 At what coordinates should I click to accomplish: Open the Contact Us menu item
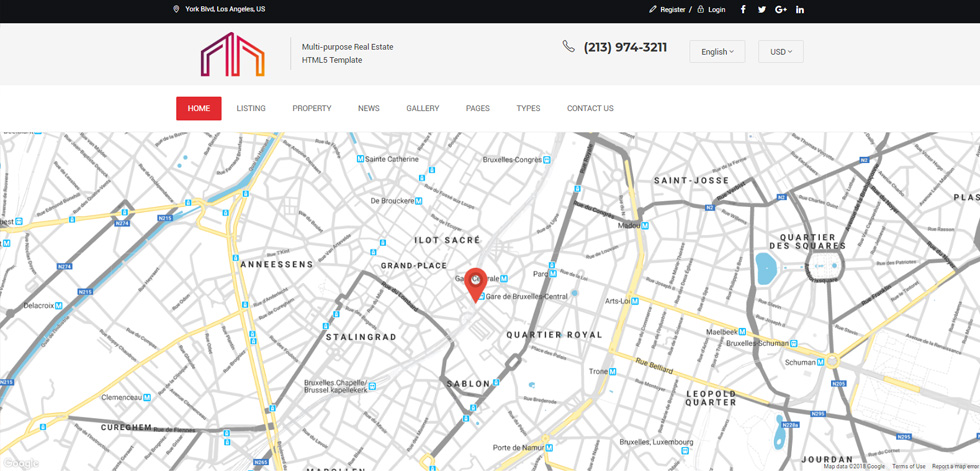click(x=590, y=108)
